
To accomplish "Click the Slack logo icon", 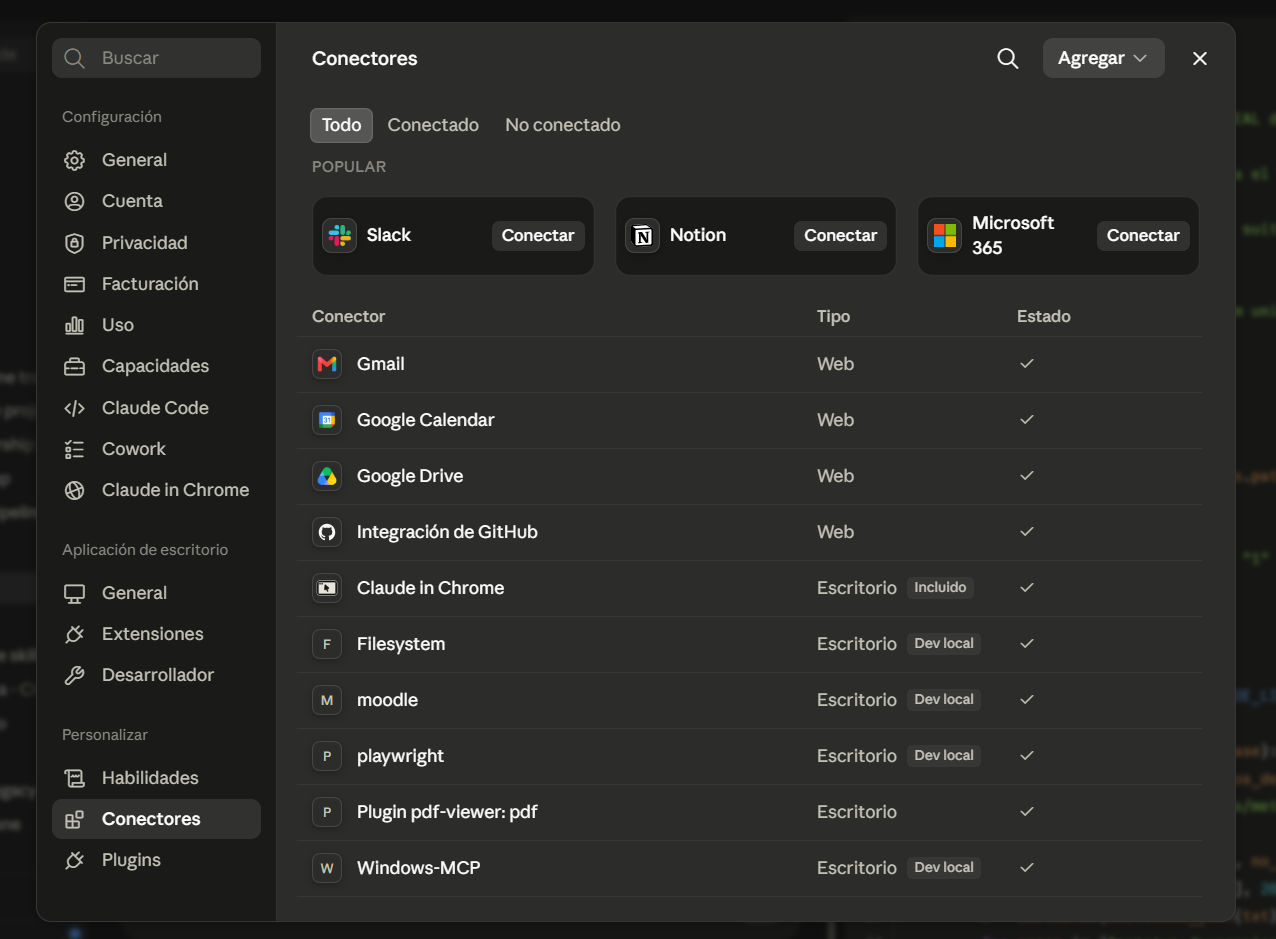I will (340, 235).
